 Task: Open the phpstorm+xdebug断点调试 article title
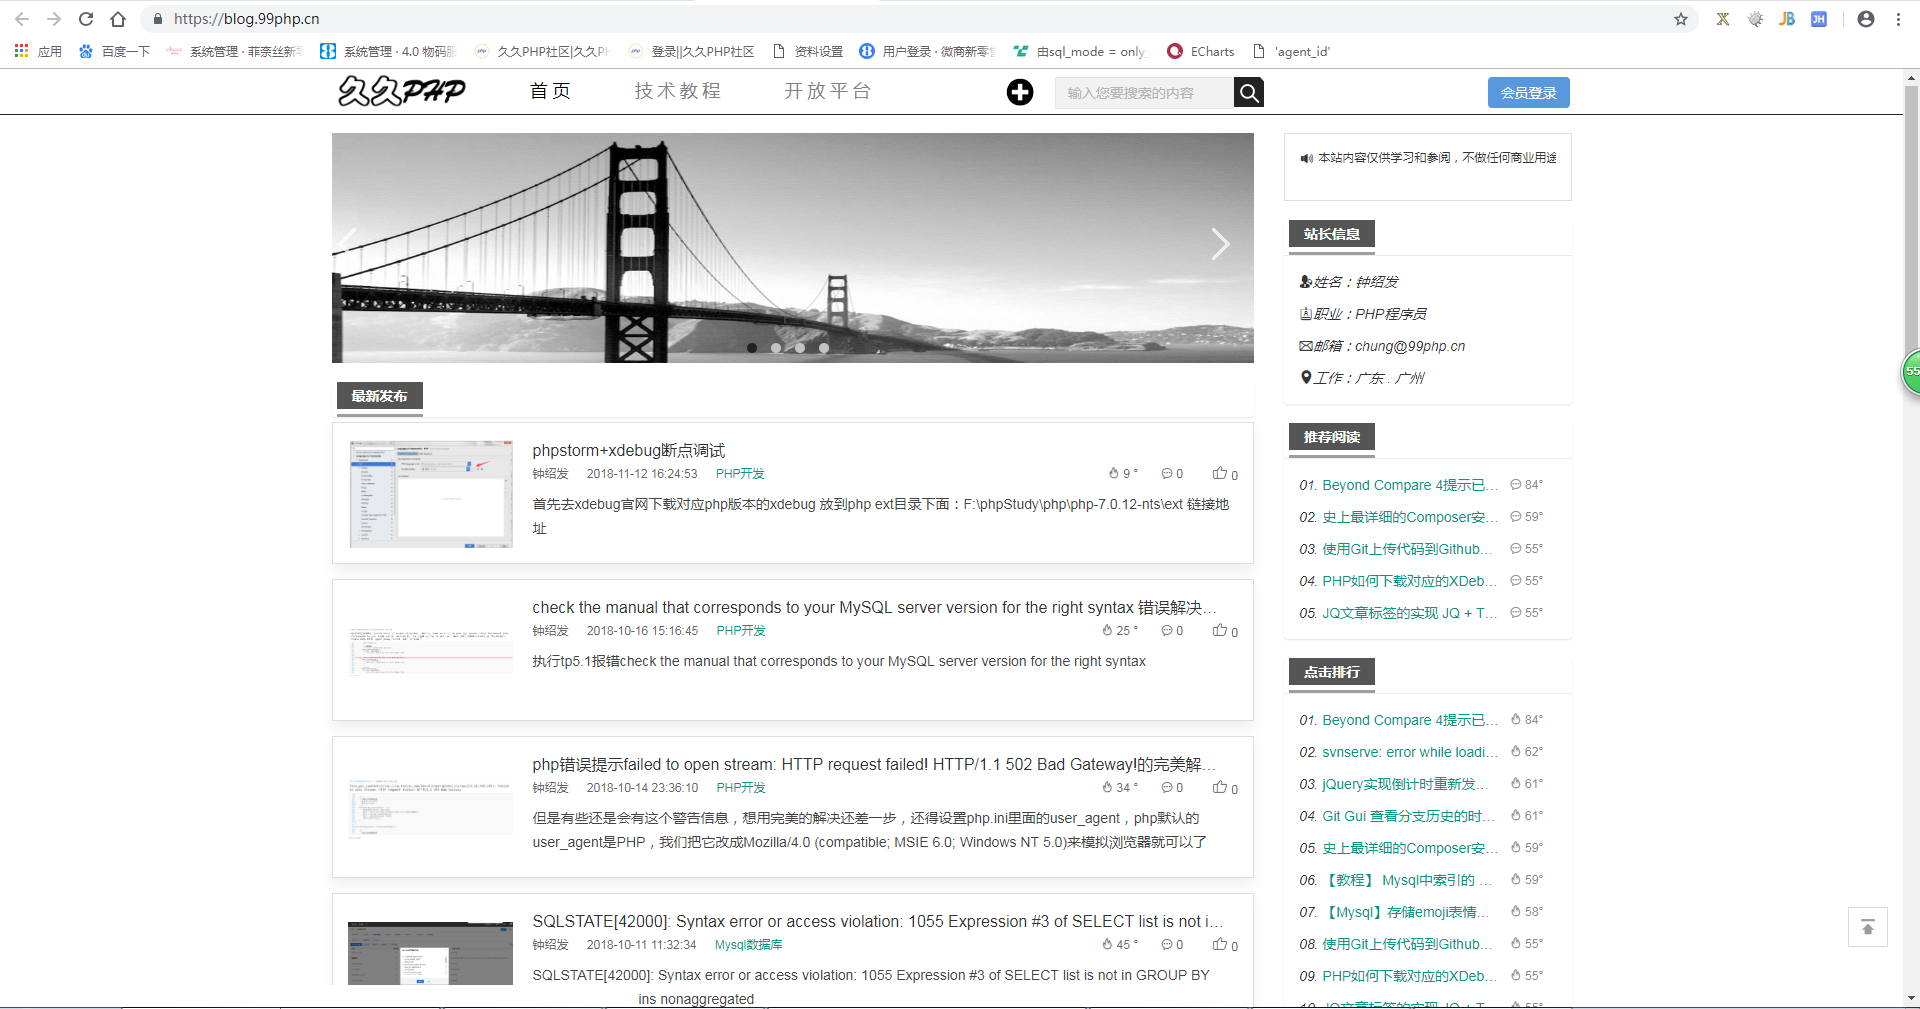628,451
